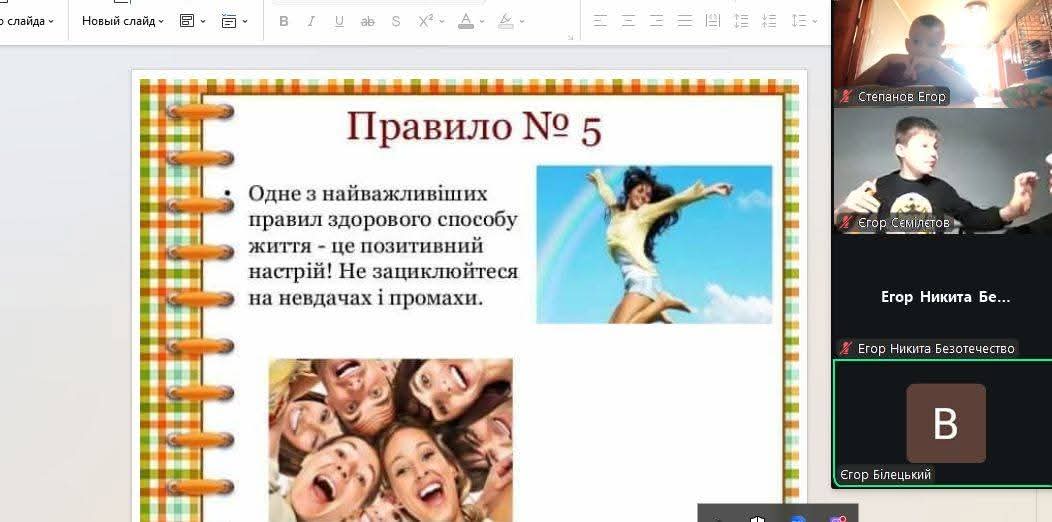Screen dimensions: 1052x522
Task: Click the Єгор Білецький participant tile
Action: click(943, 423)
